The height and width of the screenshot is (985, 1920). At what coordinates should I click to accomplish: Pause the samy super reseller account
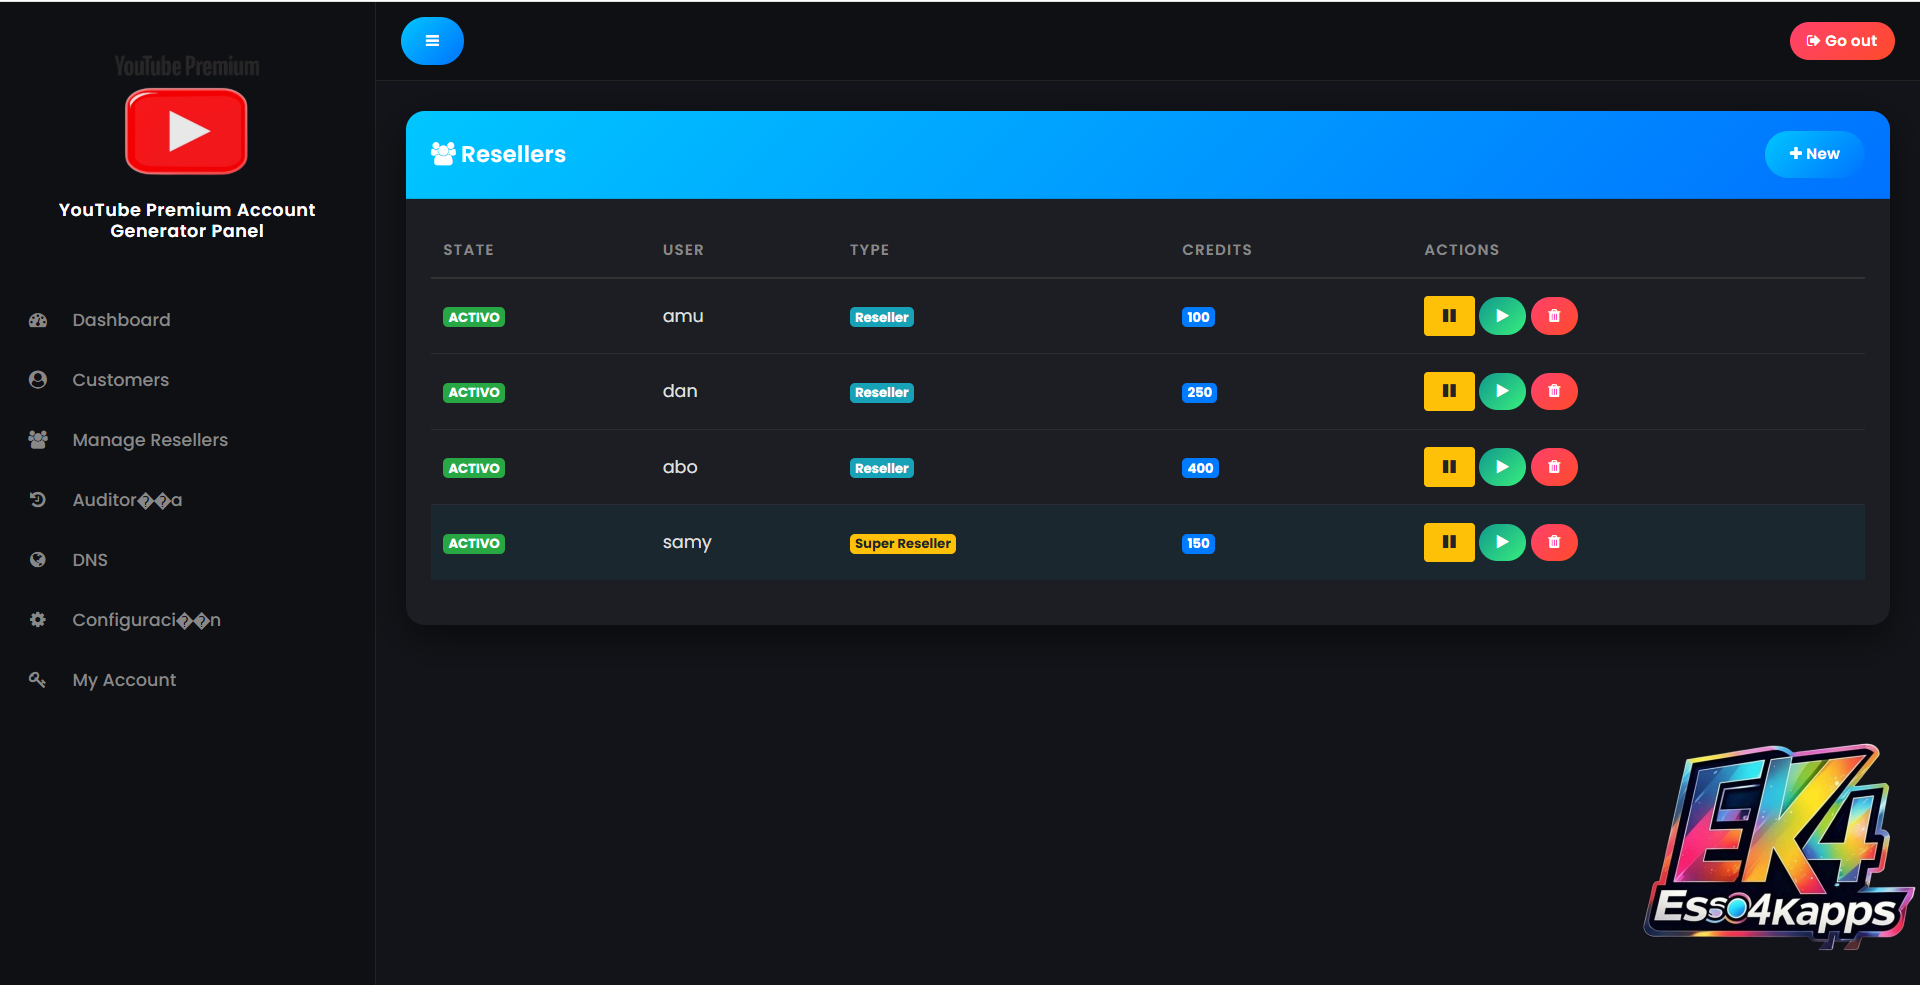click(x=1448, y=542)
